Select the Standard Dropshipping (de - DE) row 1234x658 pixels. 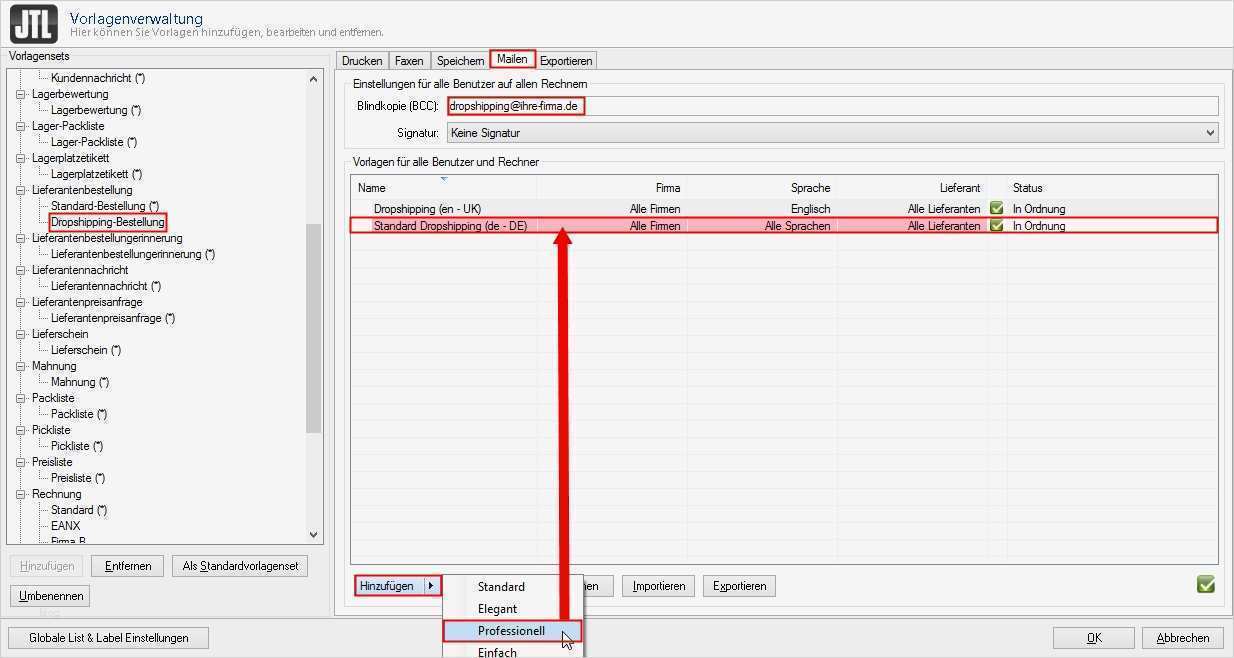point(784,226)
